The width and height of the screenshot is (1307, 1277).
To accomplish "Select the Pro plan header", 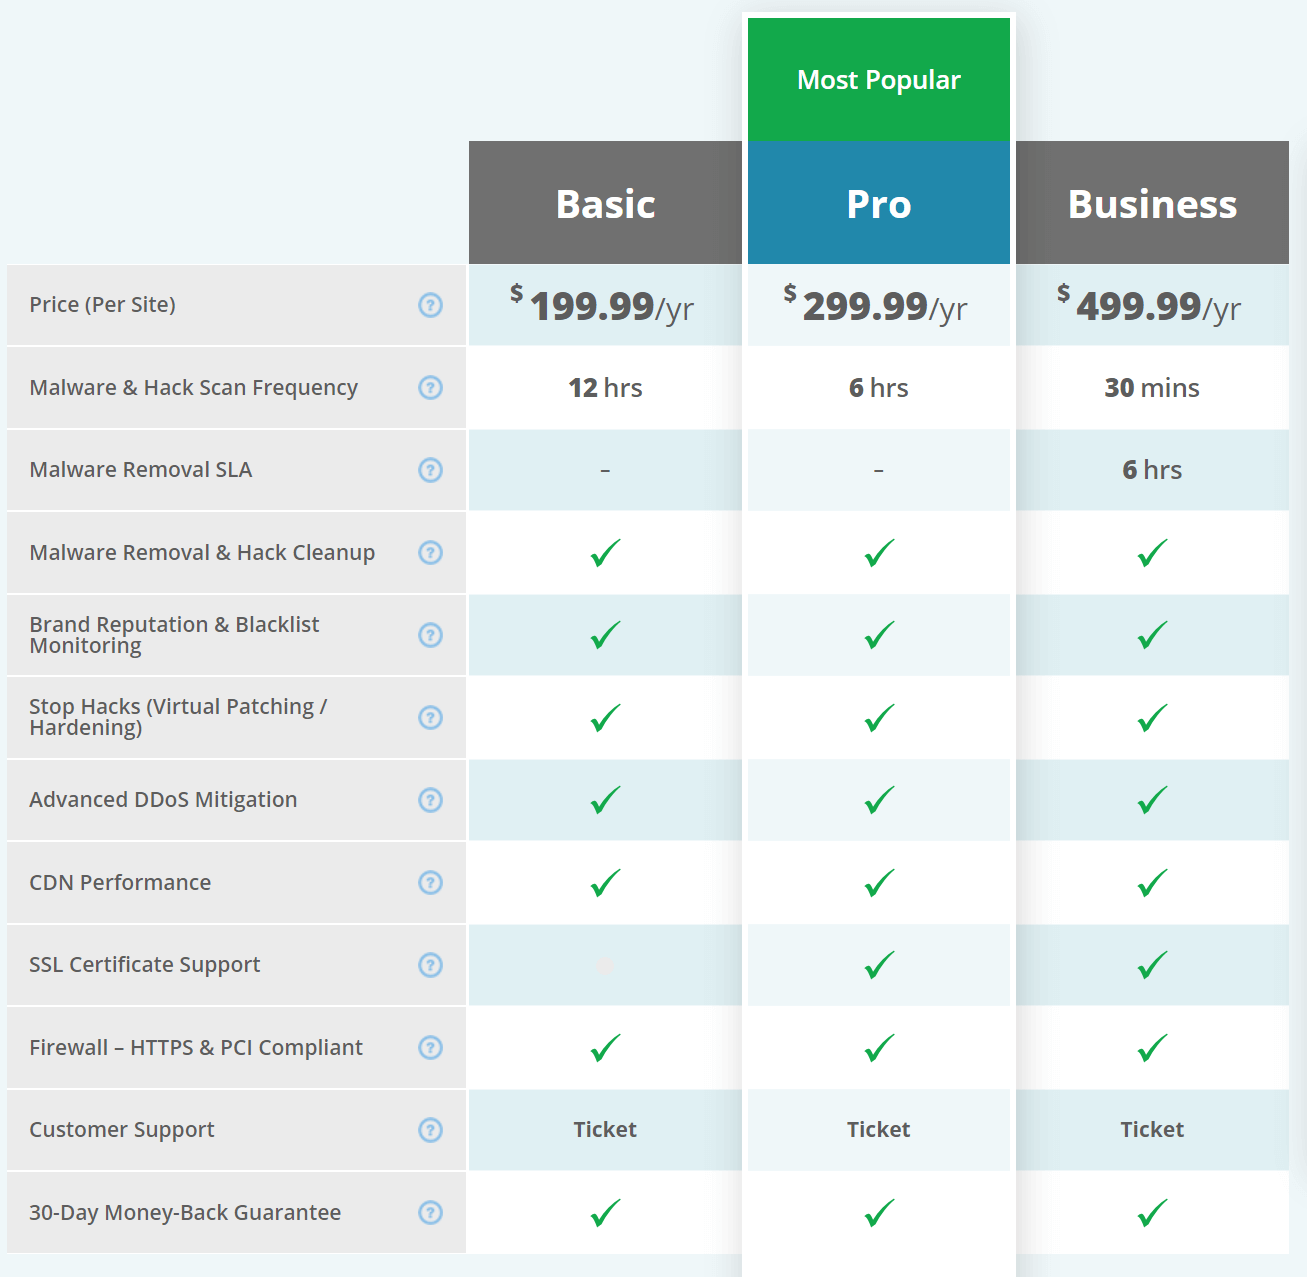I will (879, 203).
